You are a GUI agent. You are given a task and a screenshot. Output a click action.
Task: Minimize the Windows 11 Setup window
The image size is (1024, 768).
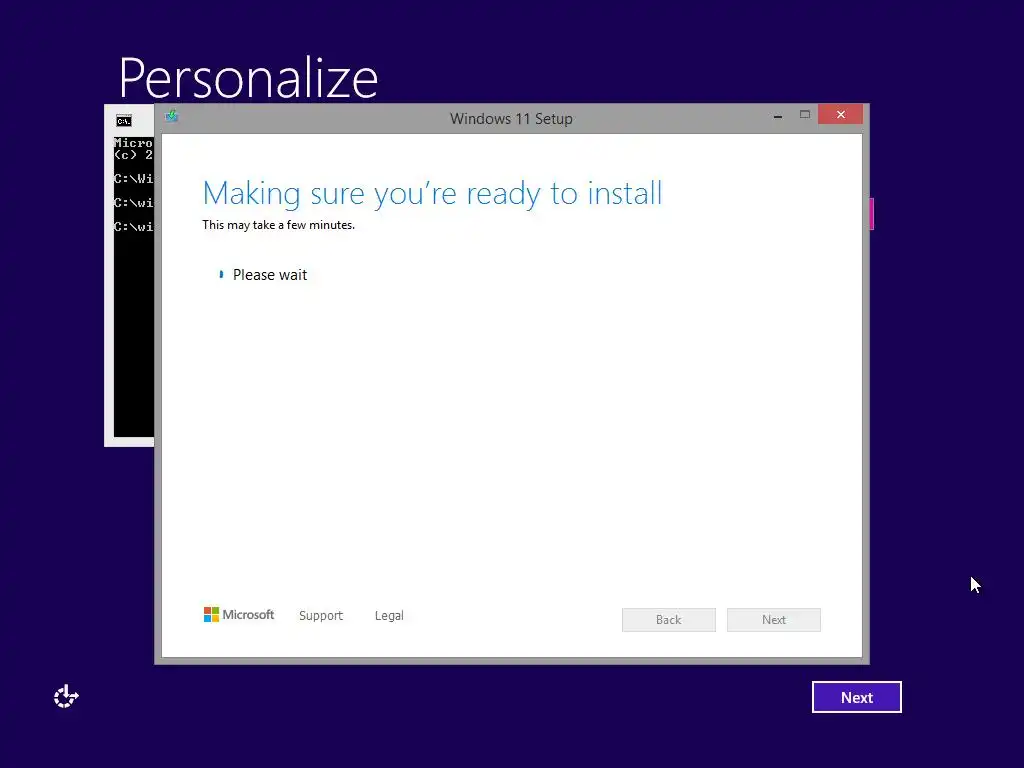point(778,116)
